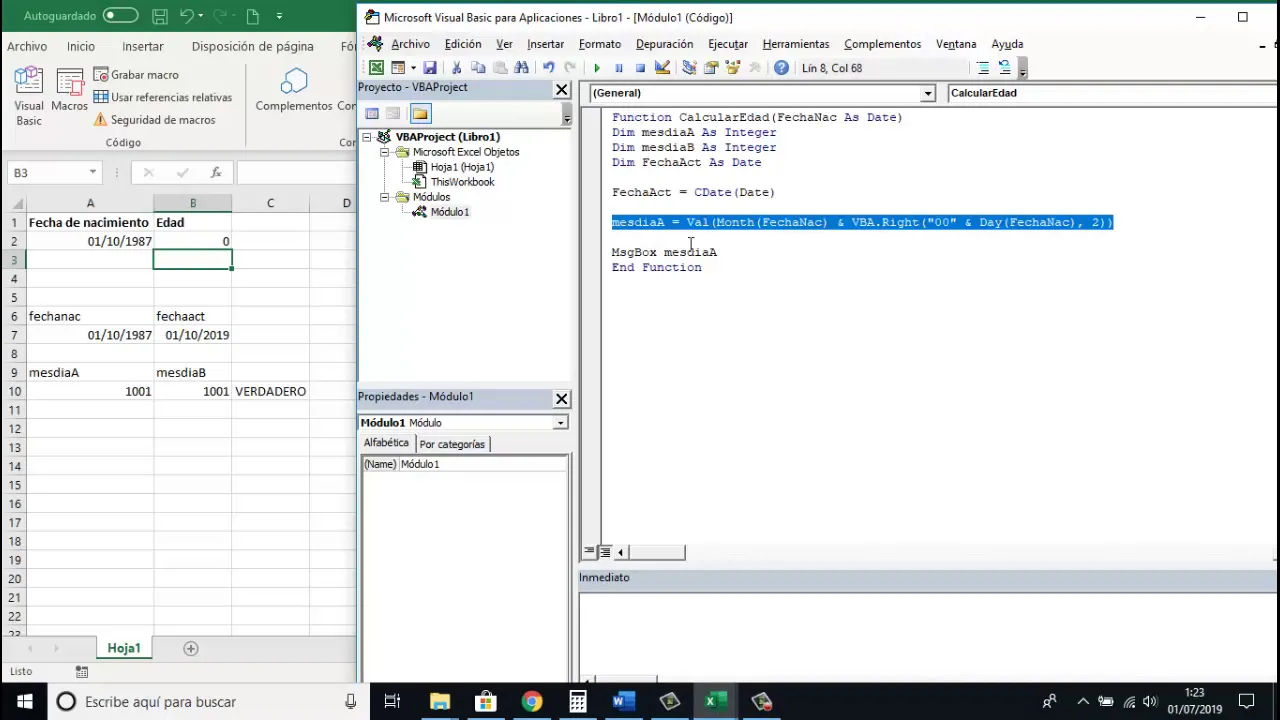Click the Copy icon in VBA toolbar
Image resolution: width=1280 pixels, height=720 pixels.
(478, 68)
